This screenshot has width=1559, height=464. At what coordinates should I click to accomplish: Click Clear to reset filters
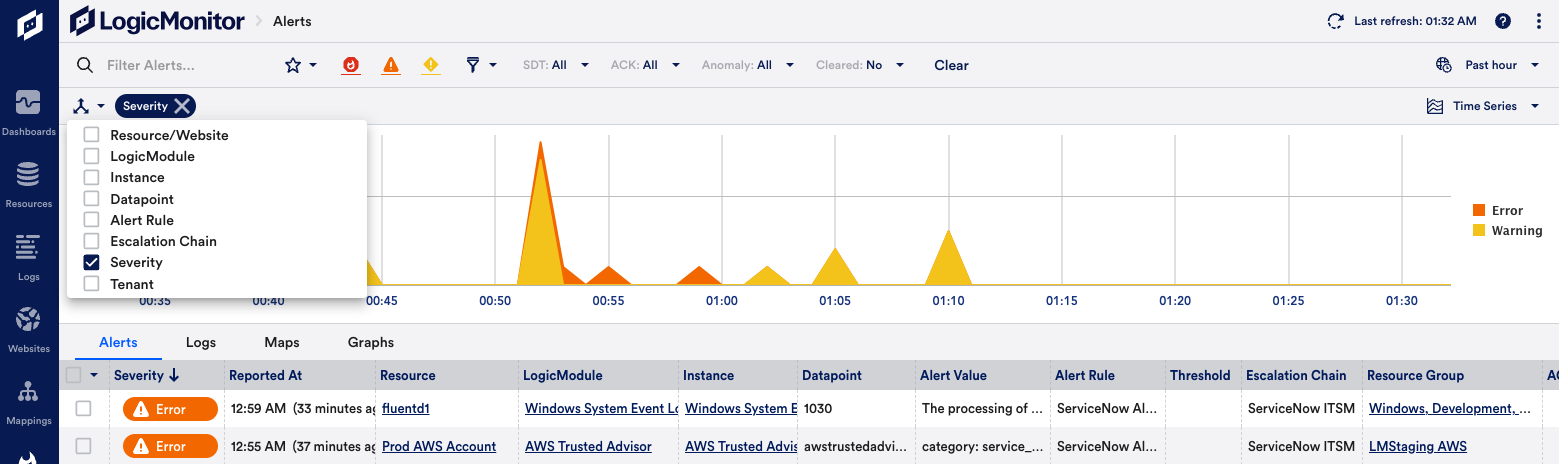[951, 65]
